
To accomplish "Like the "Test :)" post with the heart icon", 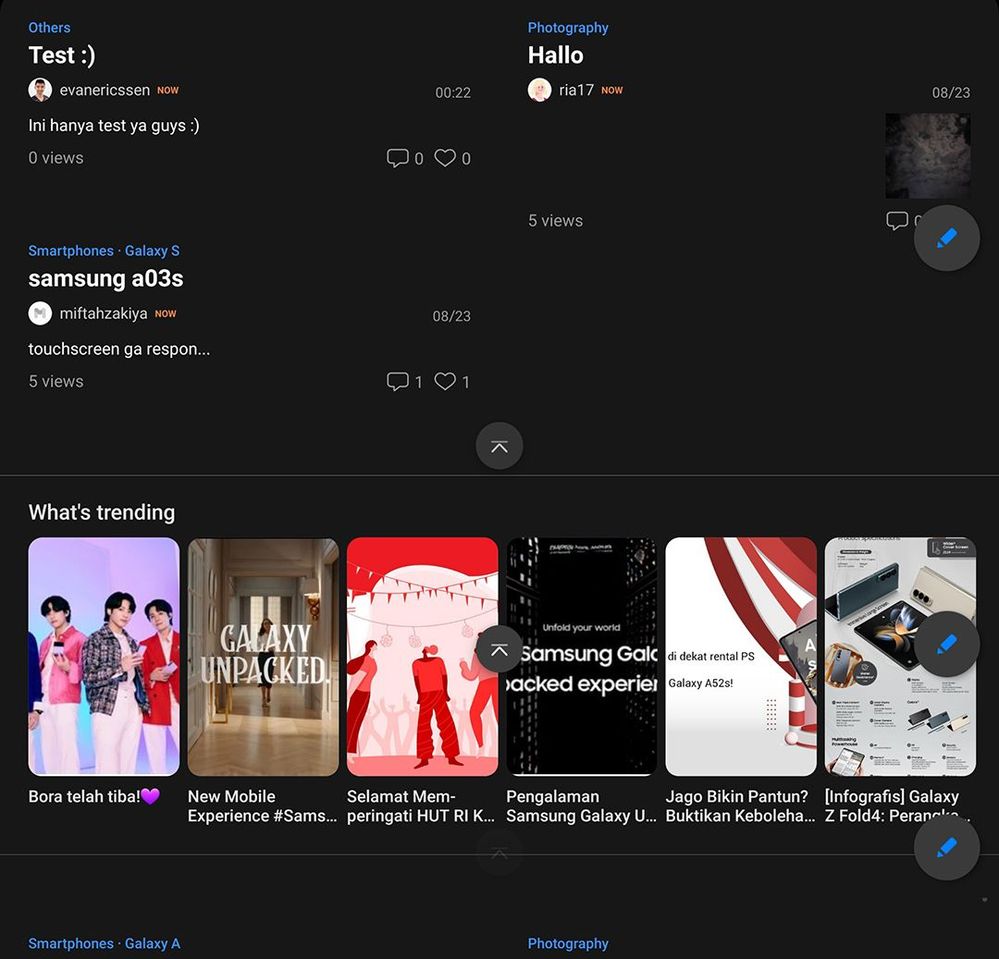I will (445, 158).
